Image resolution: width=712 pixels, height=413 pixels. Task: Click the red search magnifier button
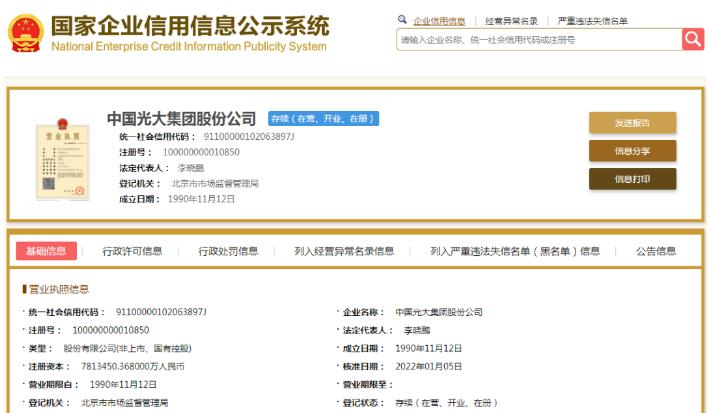[x=693, y=39]
